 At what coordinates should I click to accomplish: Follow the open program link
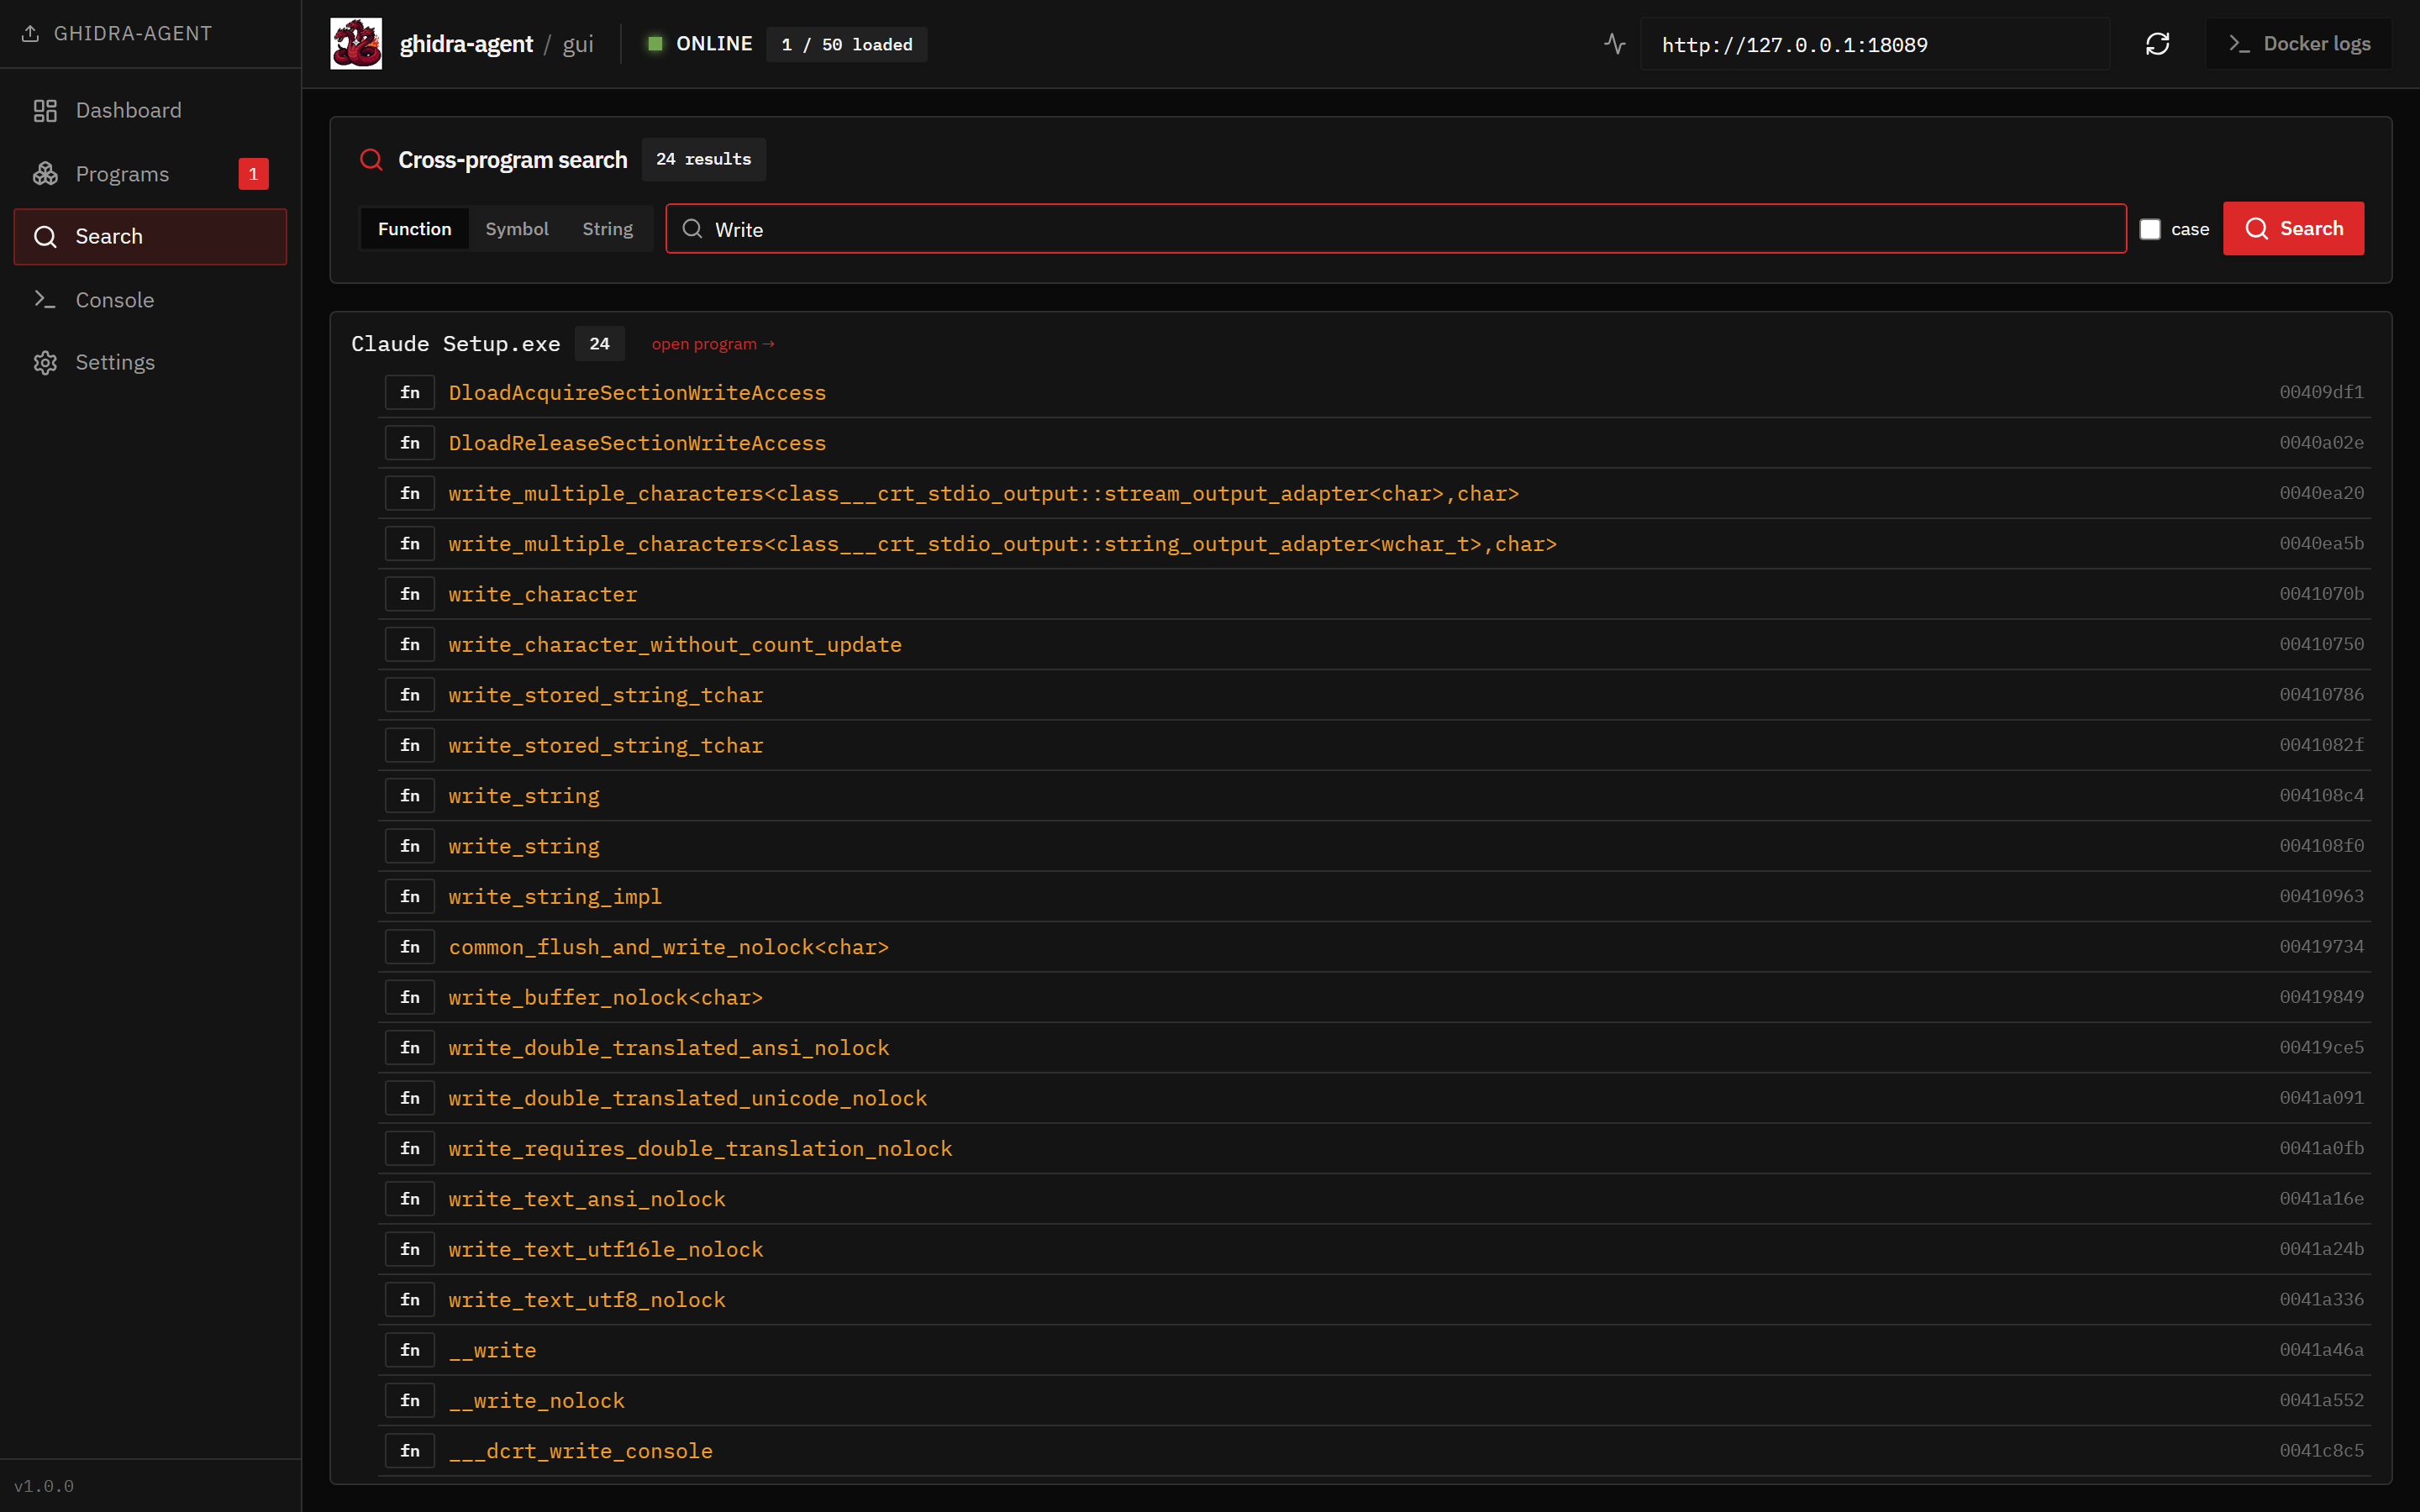pyautogui.click(x=713, y=344)
